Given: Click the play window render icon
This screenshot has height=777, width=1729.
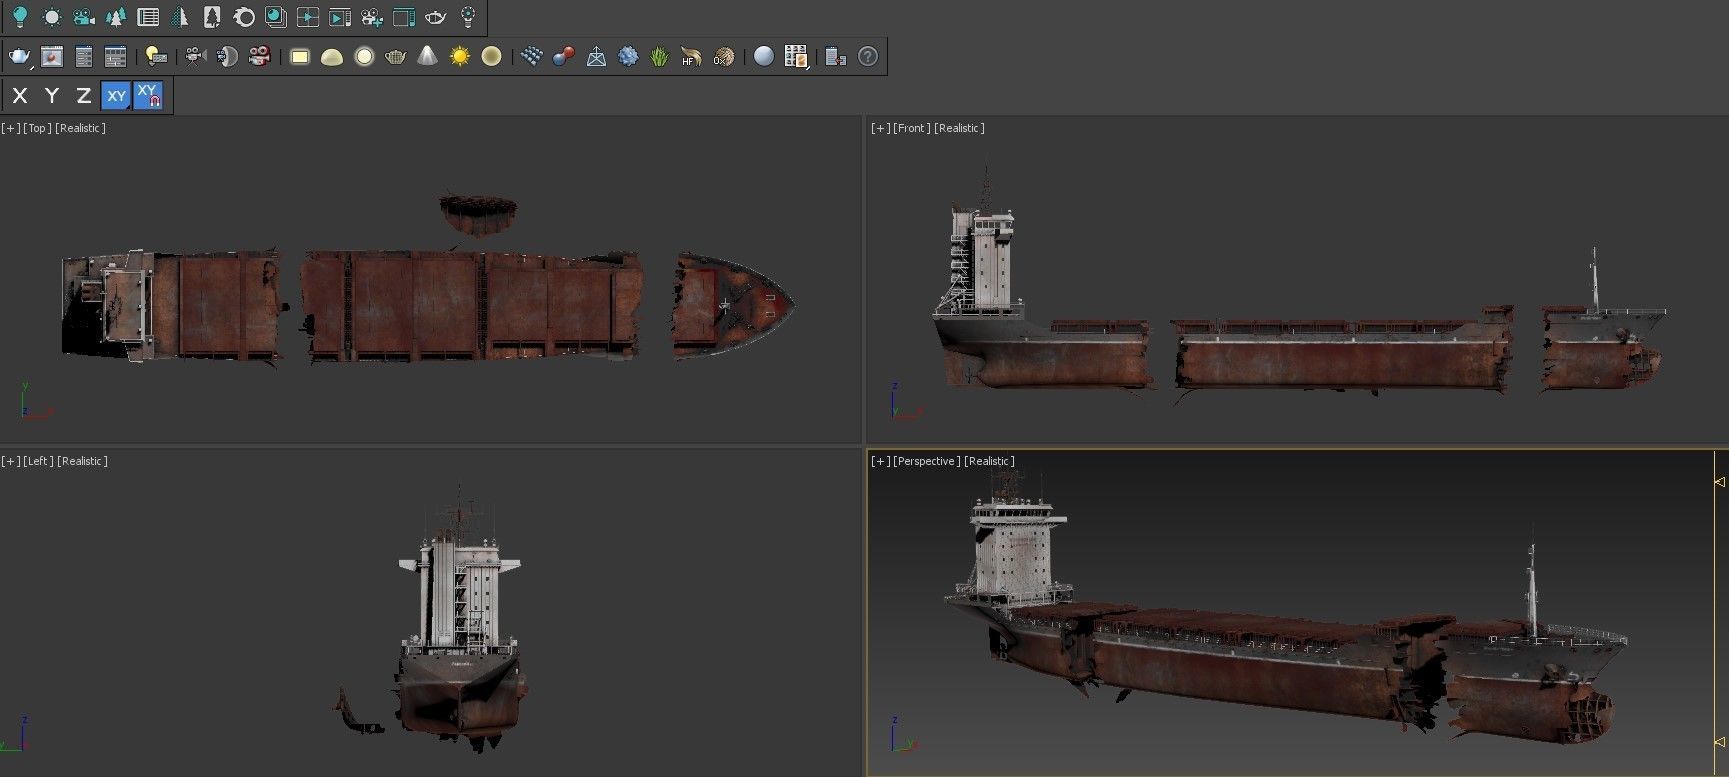Looking at the screenshot, I should click(340, 17).
